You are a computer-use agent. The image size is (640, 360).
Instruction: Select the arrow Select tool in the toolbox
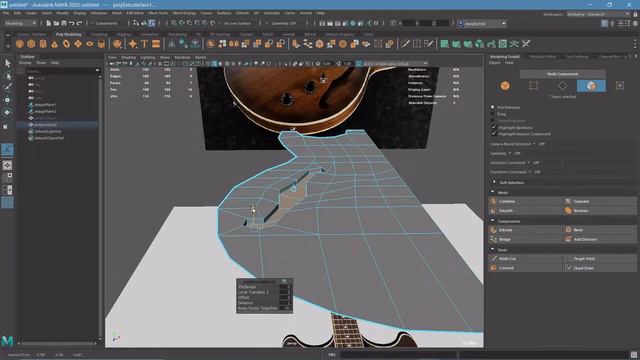8,63
